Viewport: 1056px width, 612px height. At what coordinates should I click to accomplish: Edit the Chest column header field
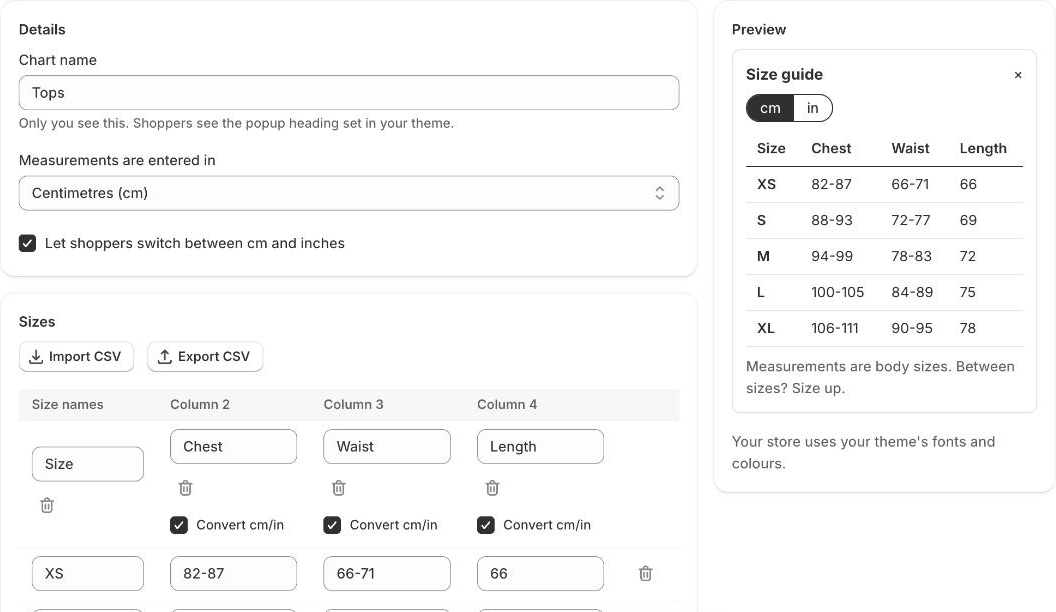tap(233, 446)
